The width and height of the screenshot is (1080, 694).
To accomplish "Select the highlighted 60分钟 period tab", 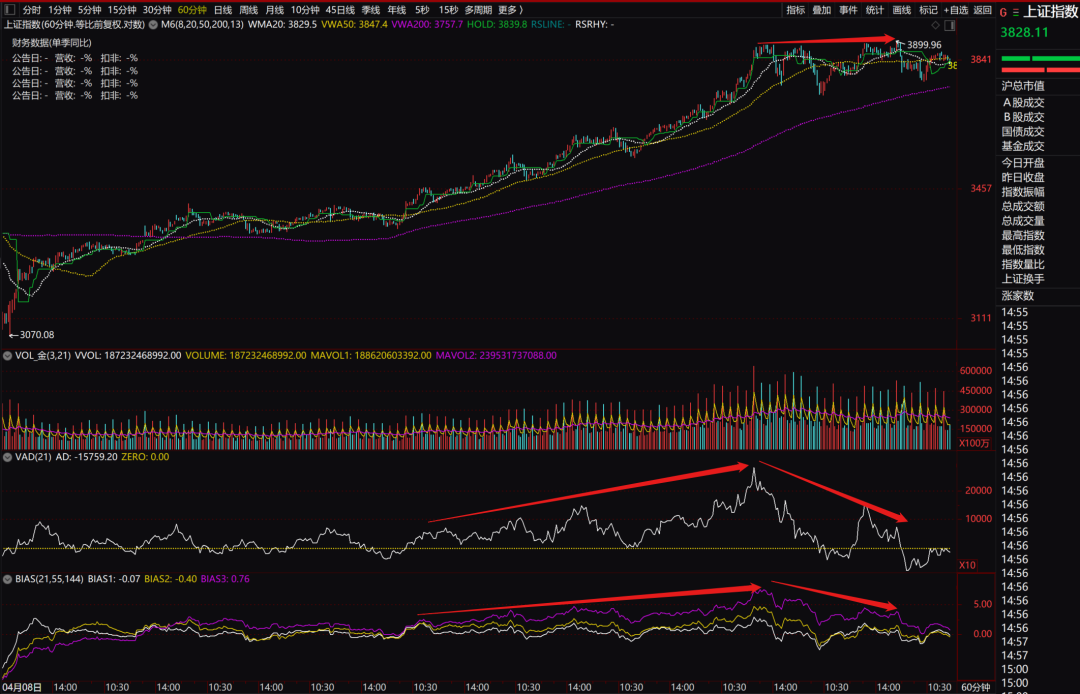I will tap(192, 10).
